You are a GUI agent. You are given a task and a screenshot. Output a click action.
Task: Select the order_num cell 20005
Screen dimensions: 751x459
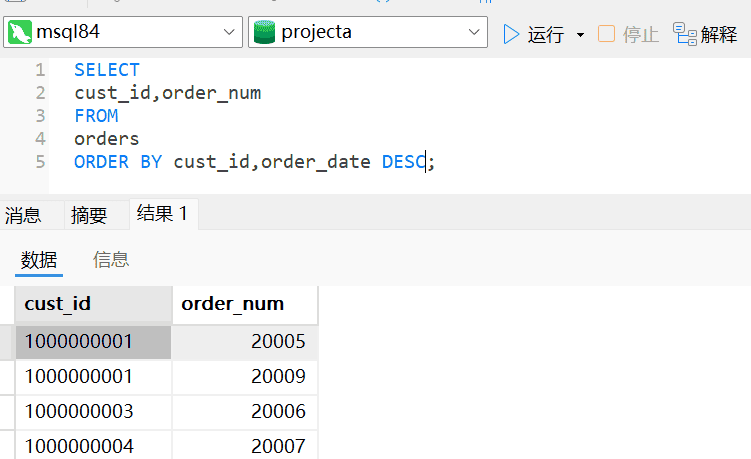pyautogui.click(x=245, y=342)
